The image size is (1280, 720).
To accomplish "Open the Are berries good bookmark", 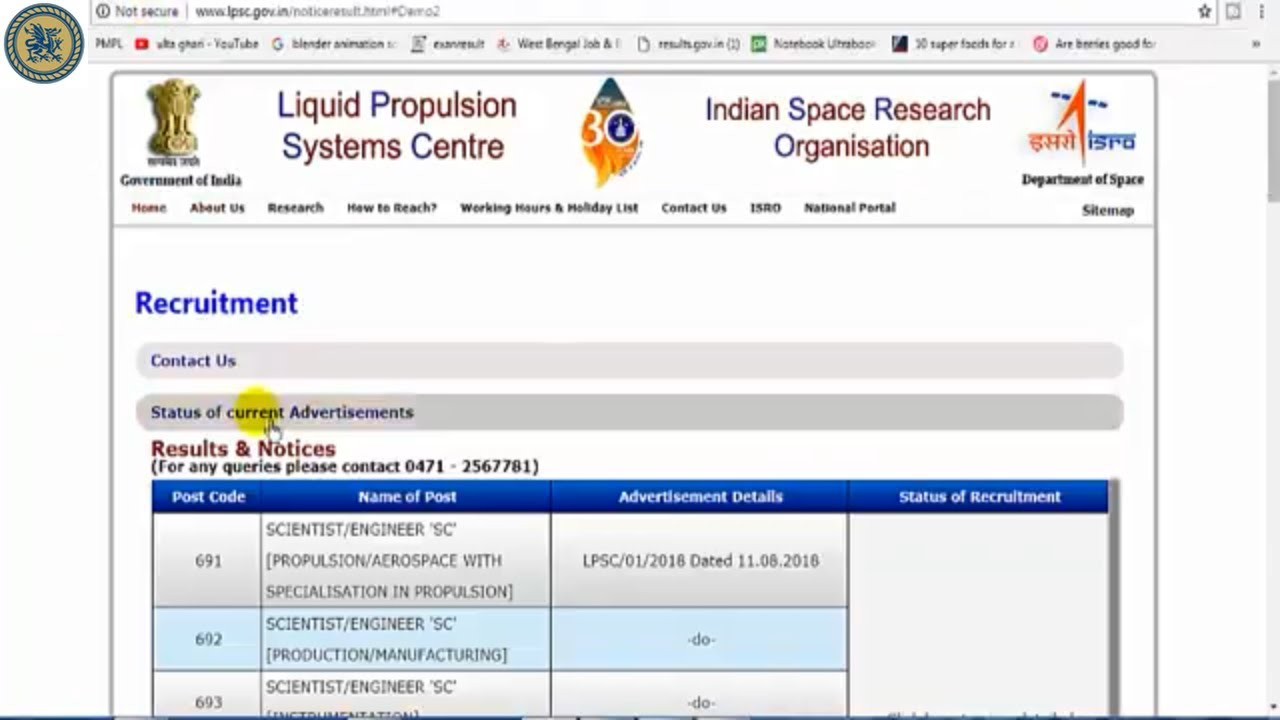I will pyautogui.click(x=1094, y=44).
